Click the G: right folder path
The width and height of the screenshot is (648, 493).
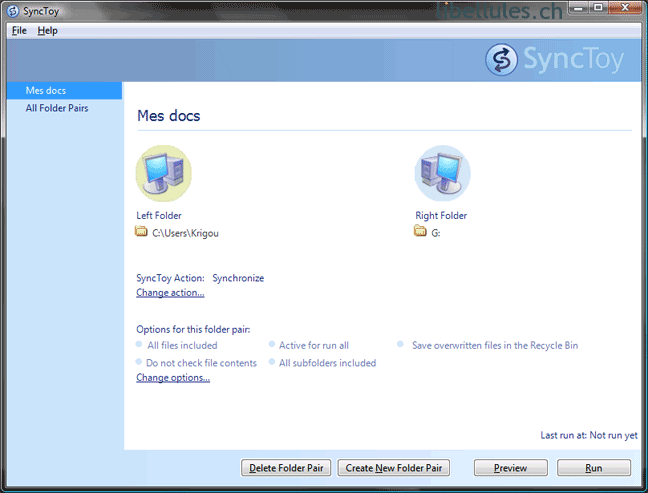(x=436, y=233)
